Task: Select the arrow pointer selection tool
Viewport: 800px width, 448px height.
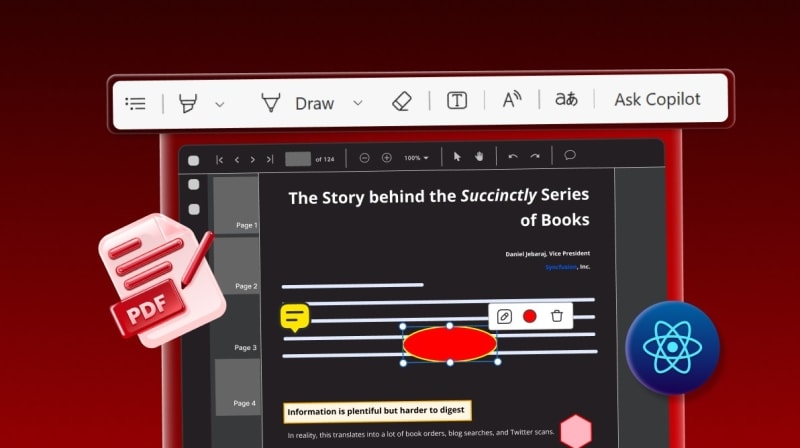Action: click(457, 157)
